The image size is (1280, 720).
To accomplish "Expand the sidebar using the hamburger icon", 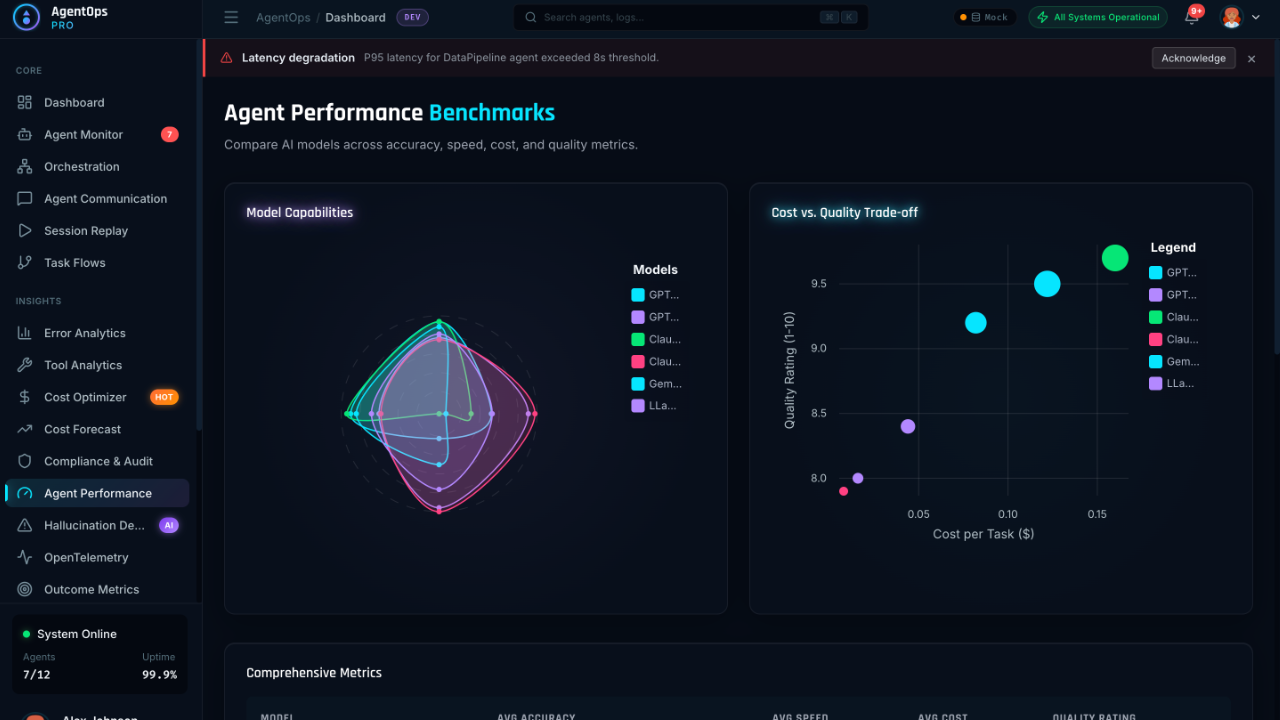I will pyautogui.click(x=231, y=17).
